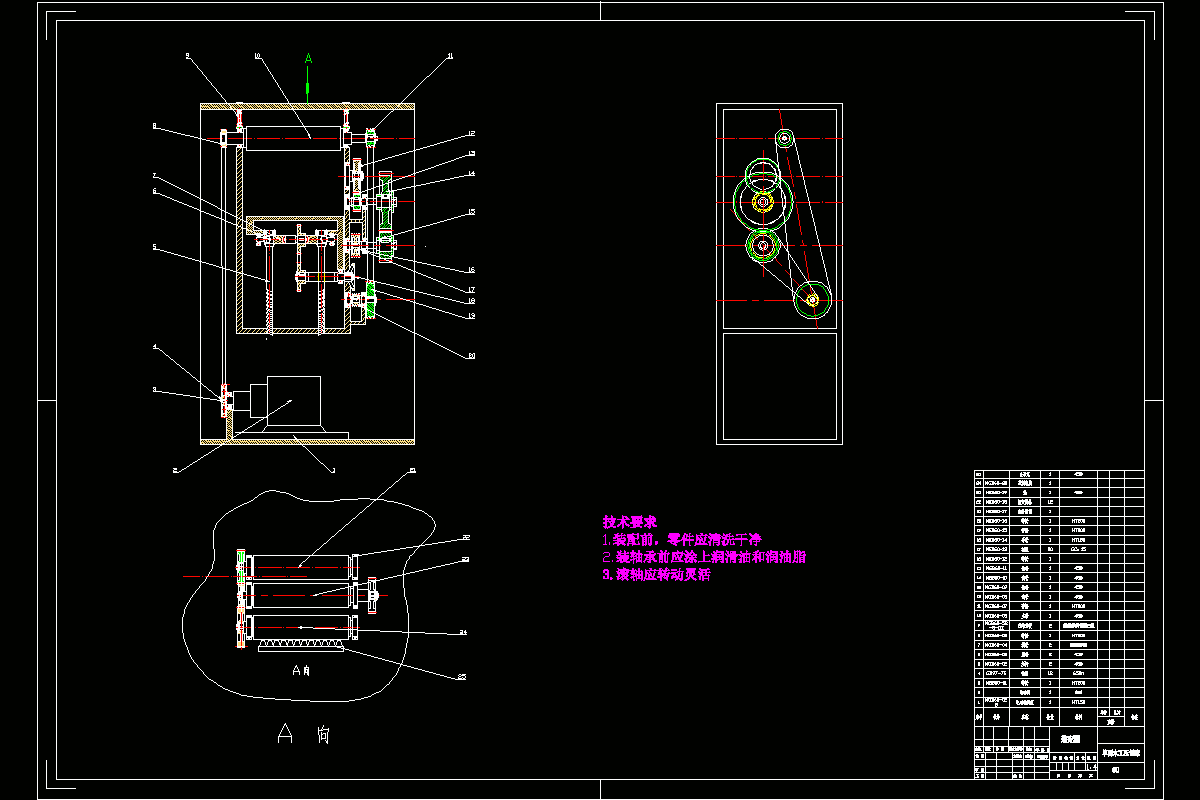Click the top roller in front view

[293, 138]
